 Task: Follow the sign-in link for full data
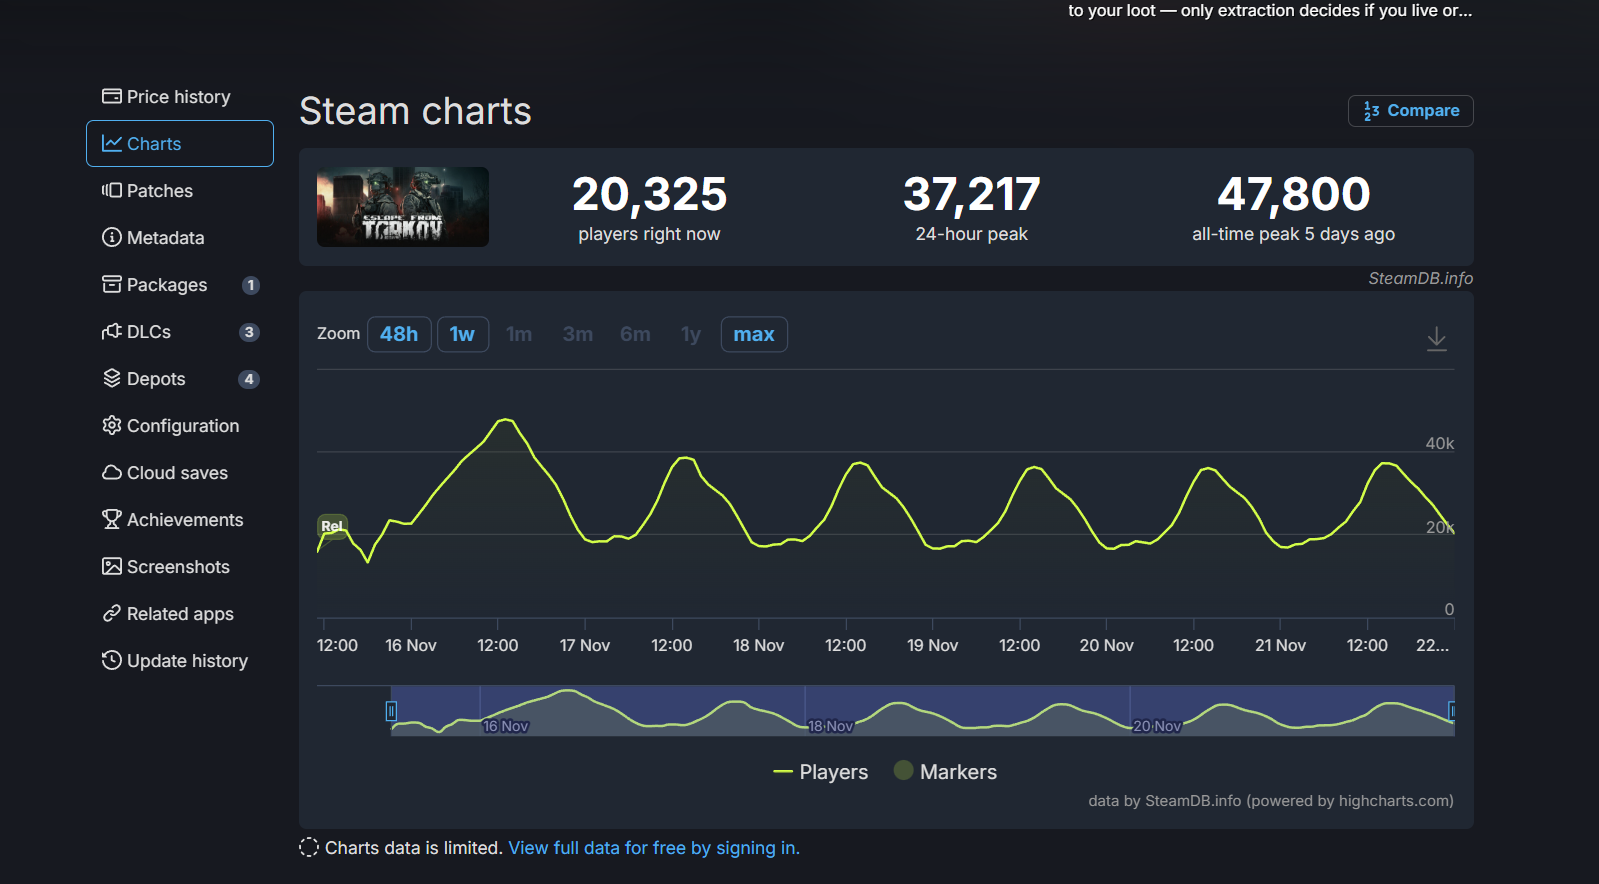pos(654,848)
